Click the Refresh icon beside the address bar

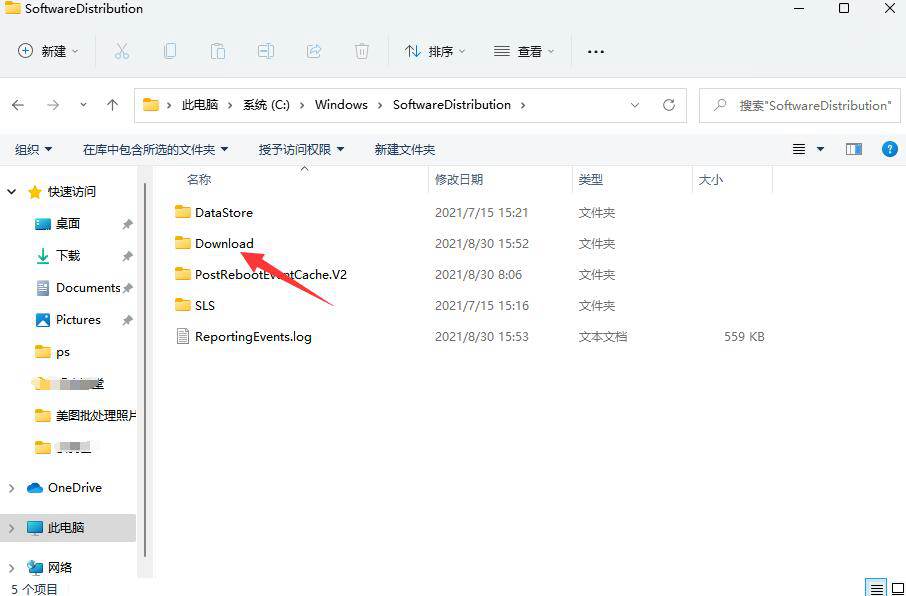(x=668, y=104)
